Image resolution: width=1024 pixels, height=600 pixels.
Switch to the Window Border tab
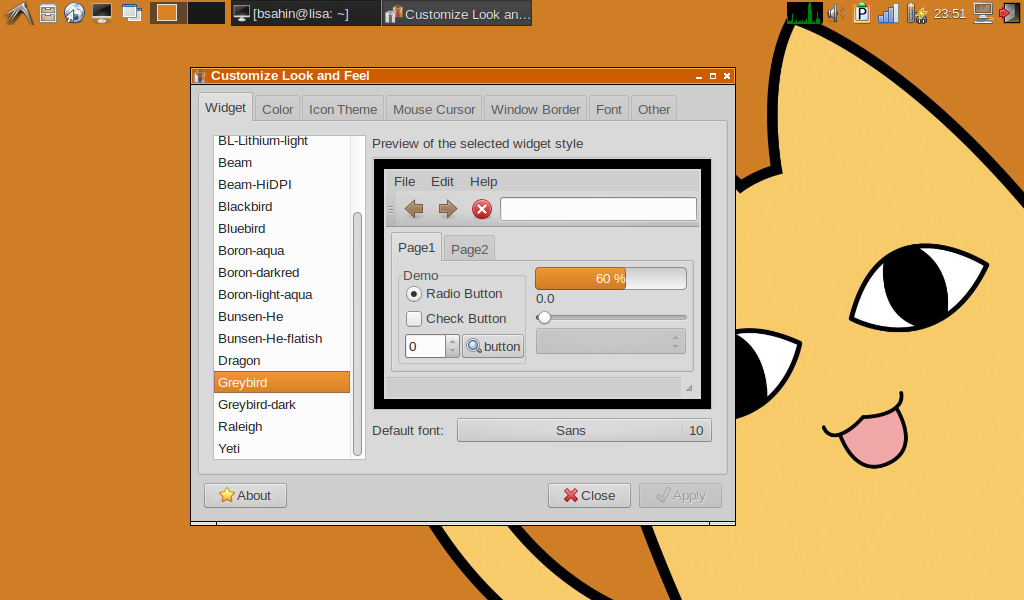click(x=536, y=110)
